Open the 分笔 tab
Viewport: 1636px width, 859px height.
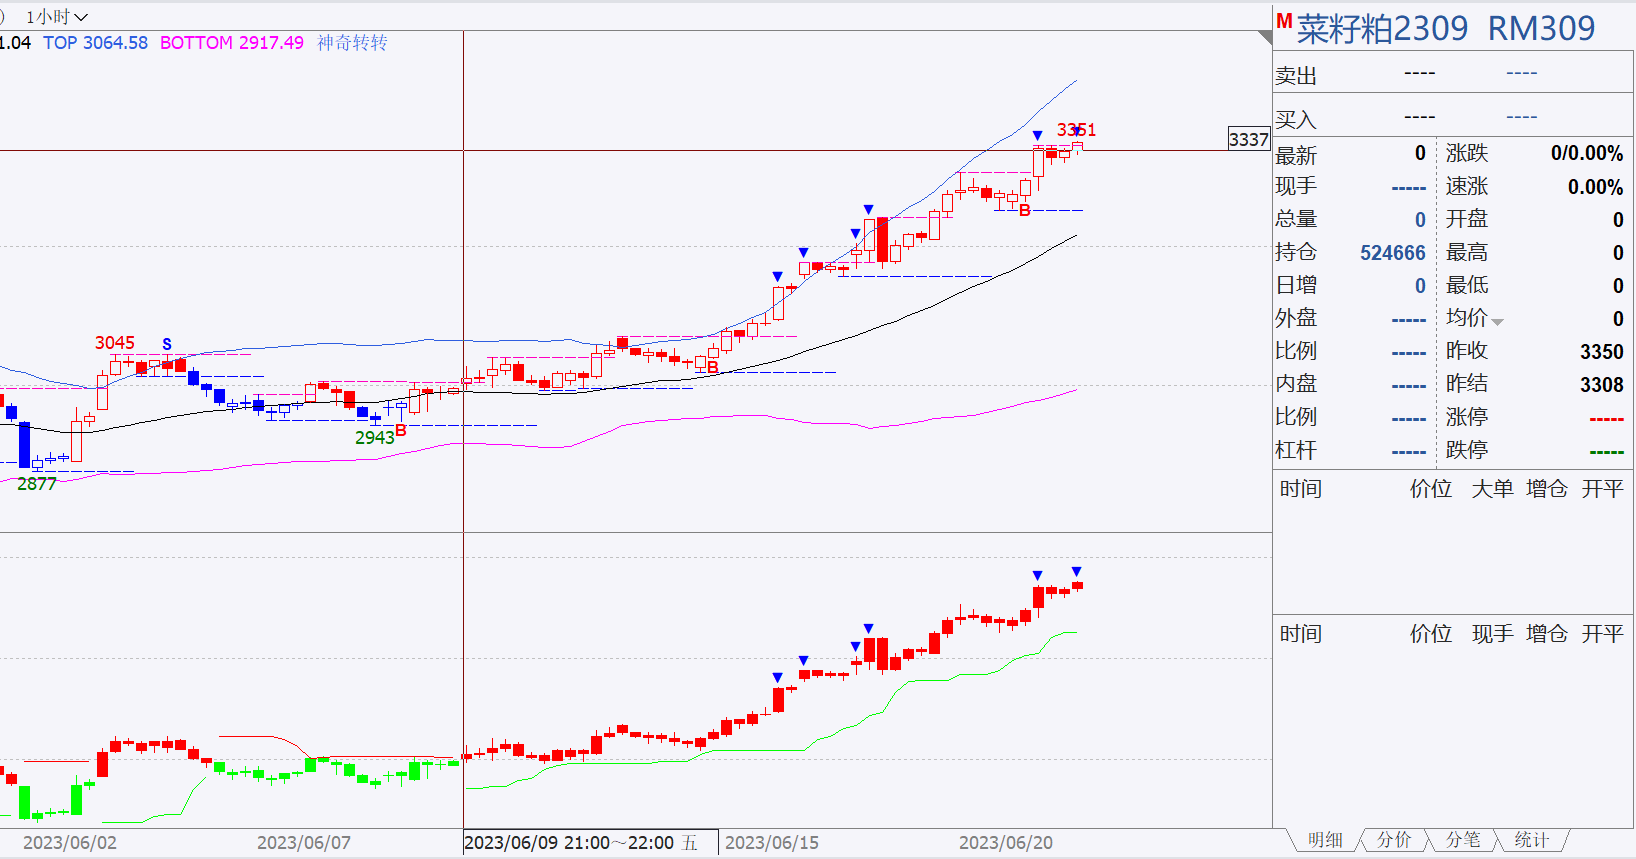point(1463,840)
